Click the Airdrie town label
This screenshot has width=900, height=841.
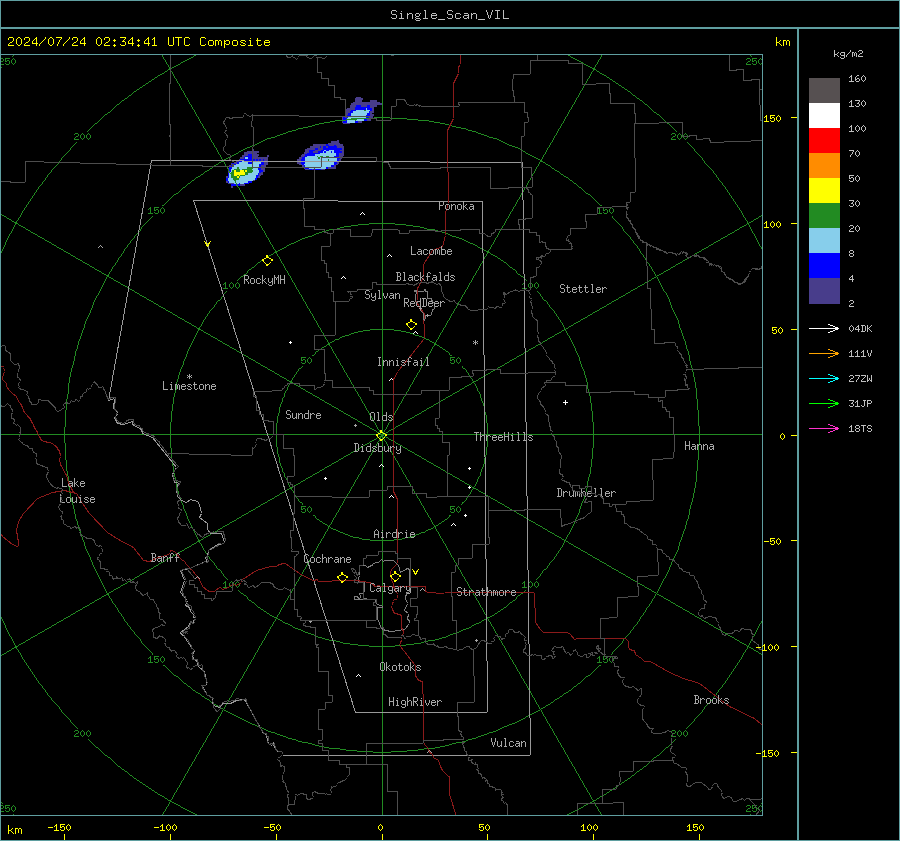[x=394, y=534]
